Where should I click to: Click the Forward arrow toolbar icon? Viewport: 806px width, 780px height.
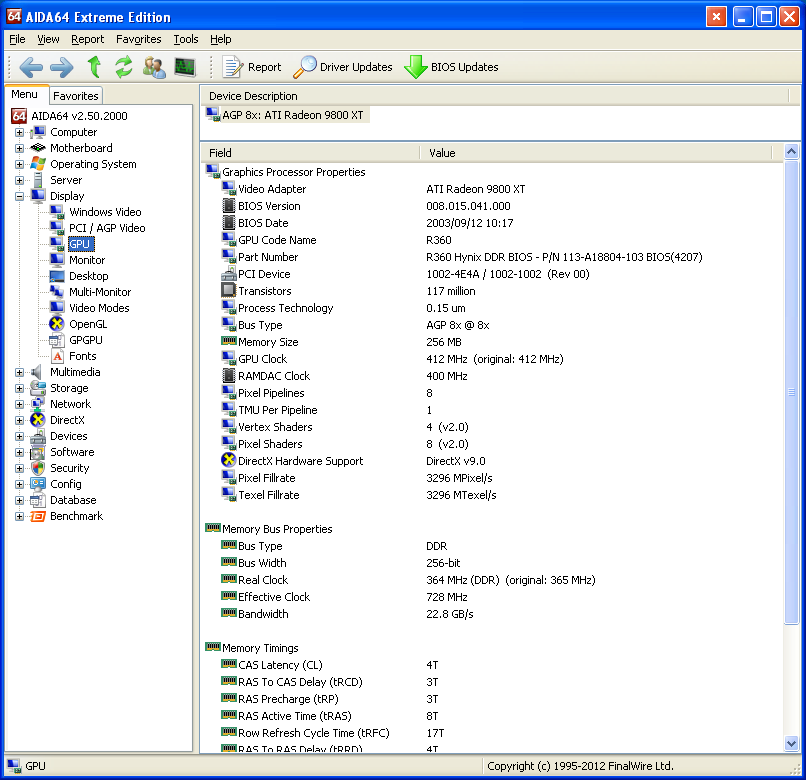click(x=62, y=67)
